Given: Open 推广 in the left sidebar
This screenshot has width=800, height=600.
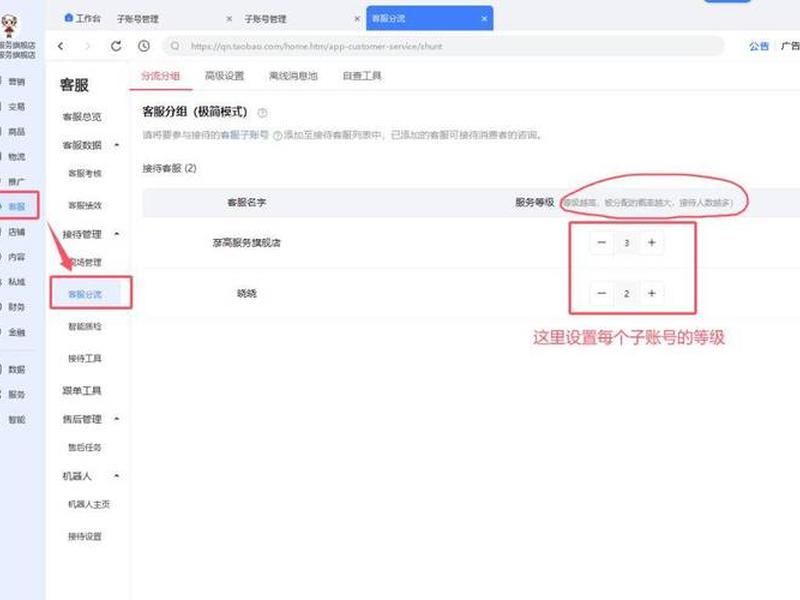Looking at the screenshot, I should 16,182.
